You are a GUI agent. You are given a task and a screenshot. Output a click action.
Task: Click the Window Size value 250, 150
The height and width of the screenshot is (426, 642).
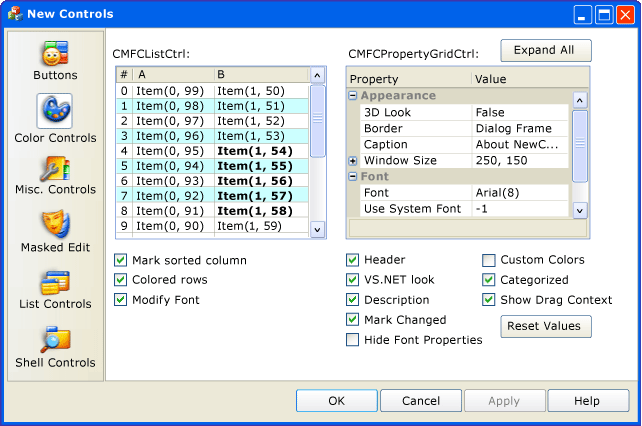coord(520,160)
